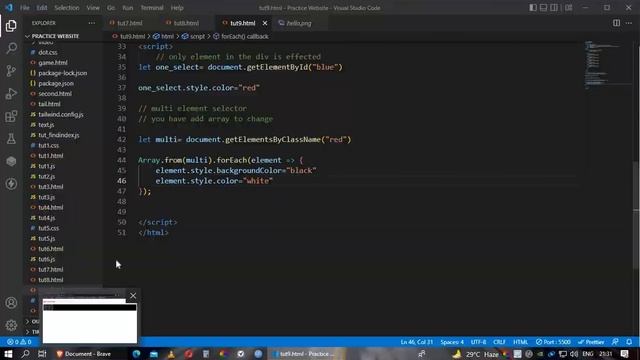Click the browser preview thumbnail
This screenshot has height=360, width=640.
(x=90, y=321)
